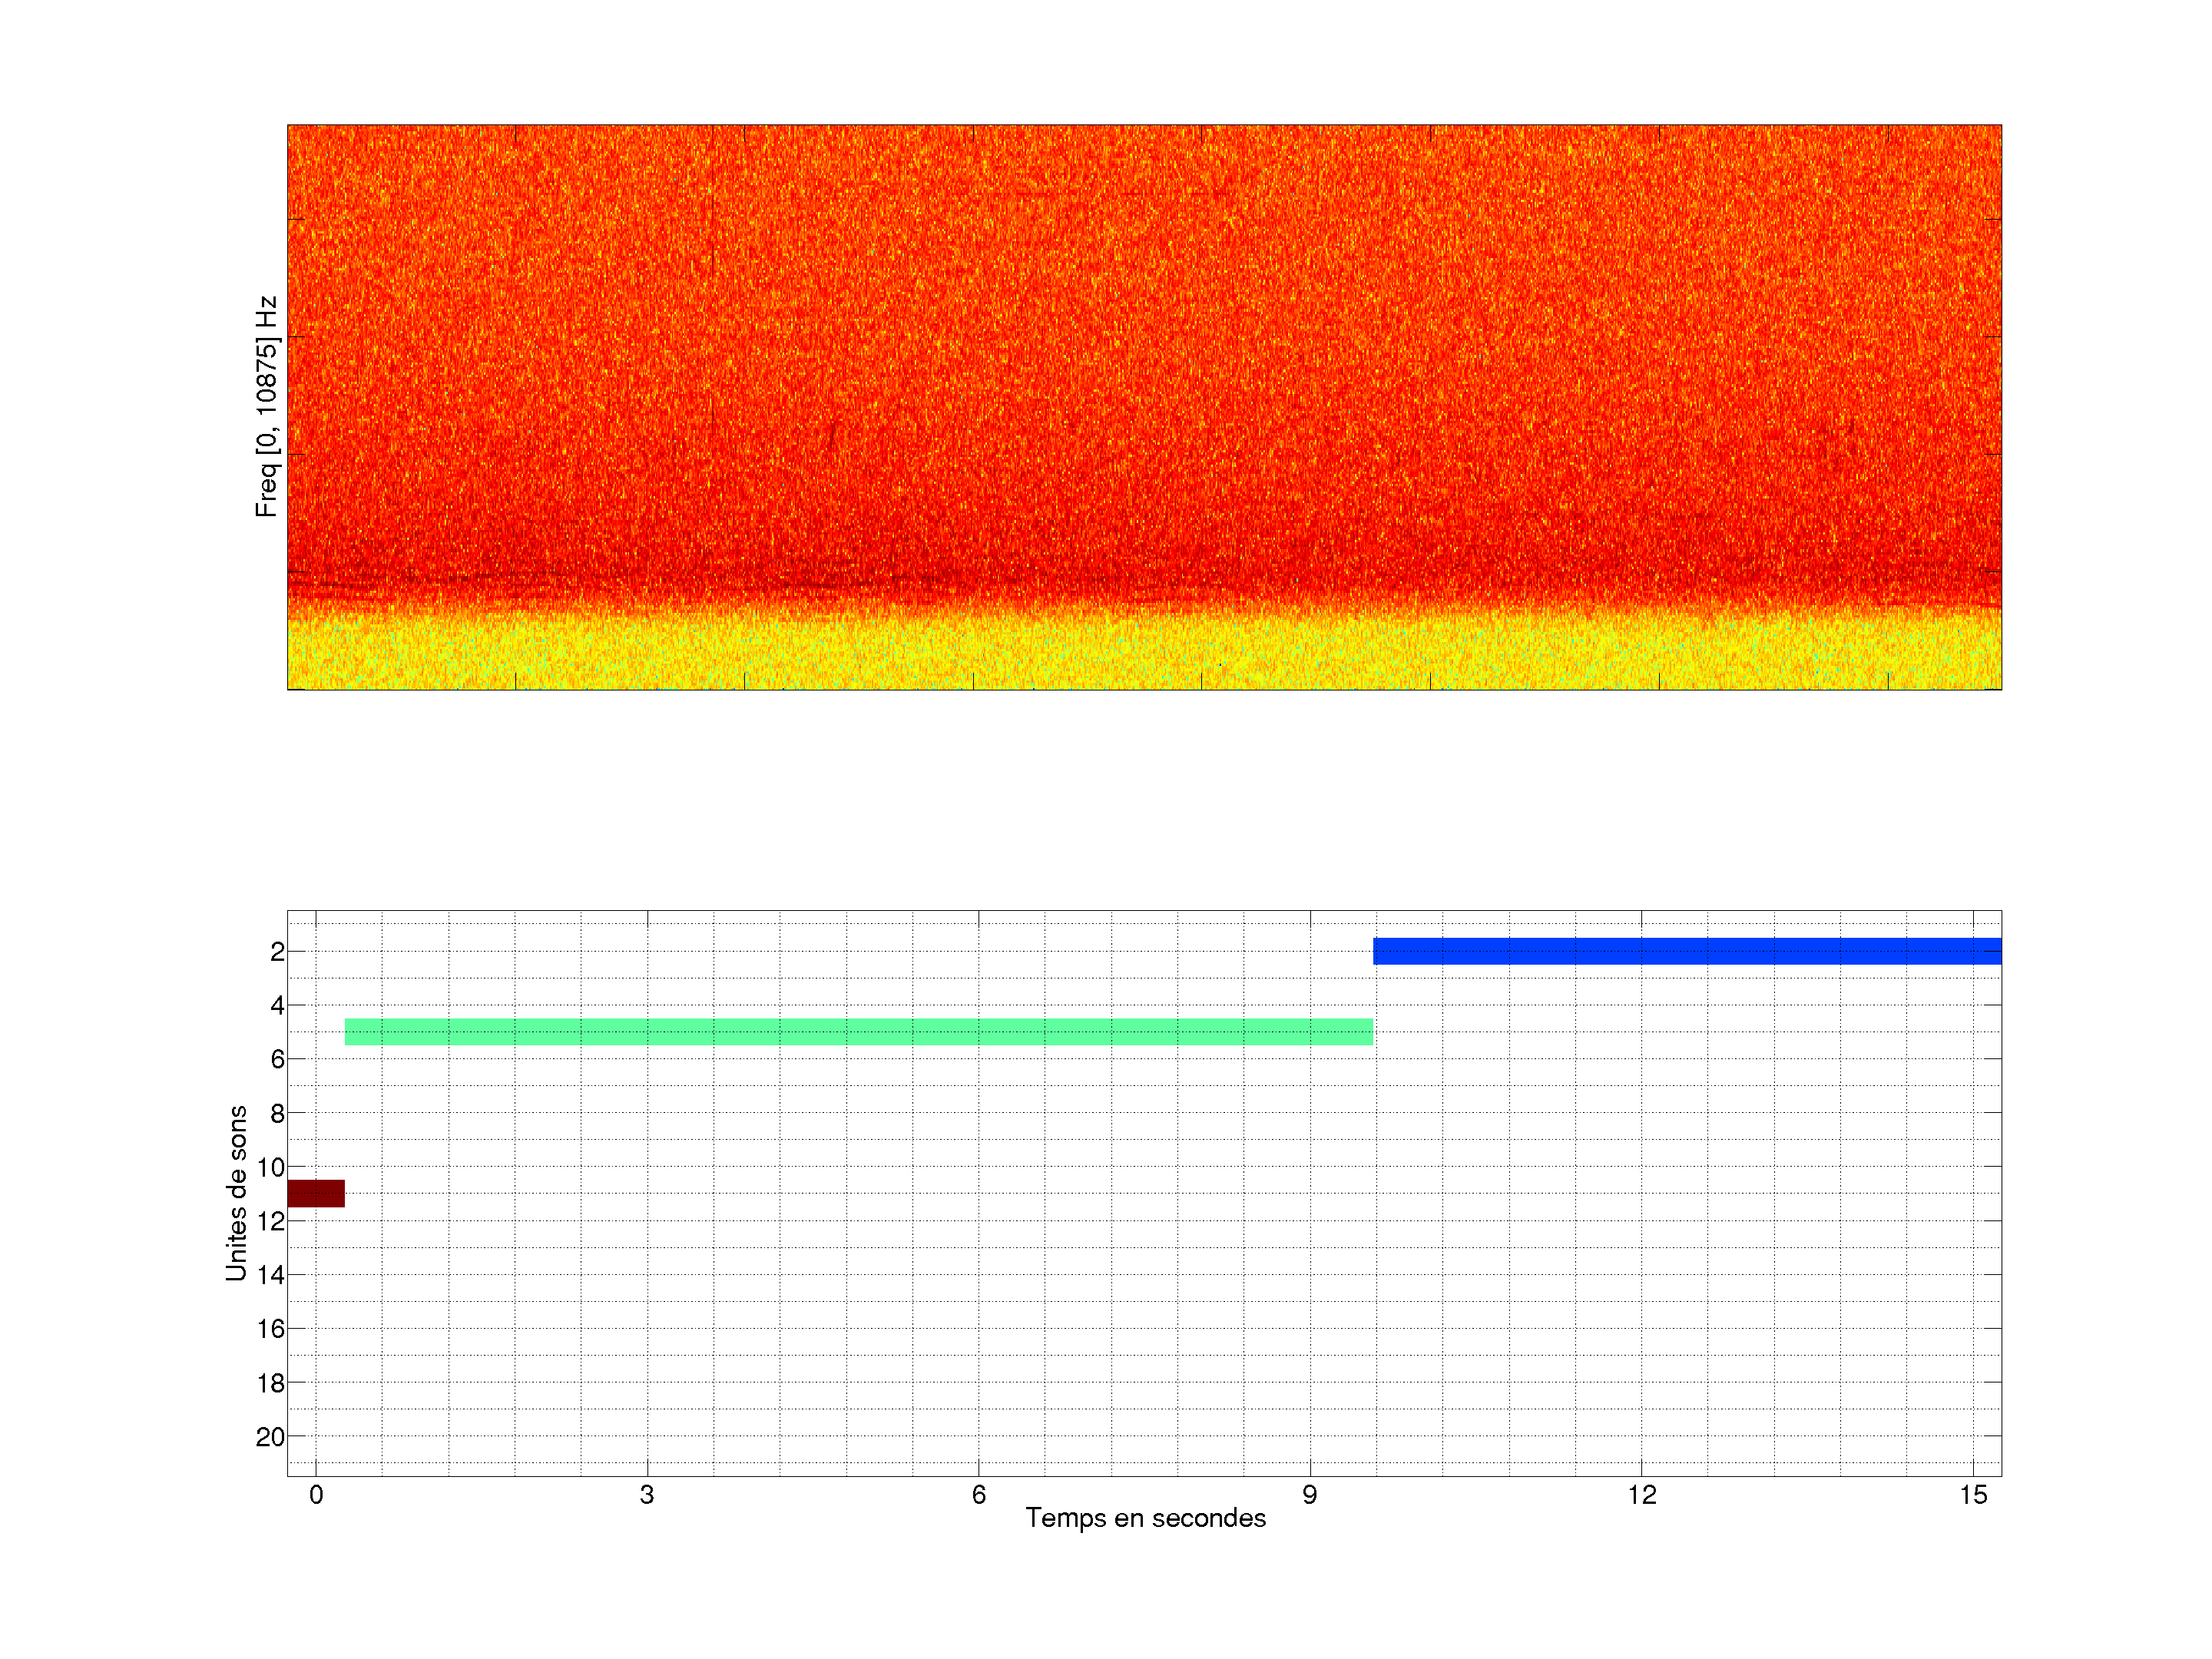
Task: Click x-axis tick label 12
Action: pos(1641,1495)
